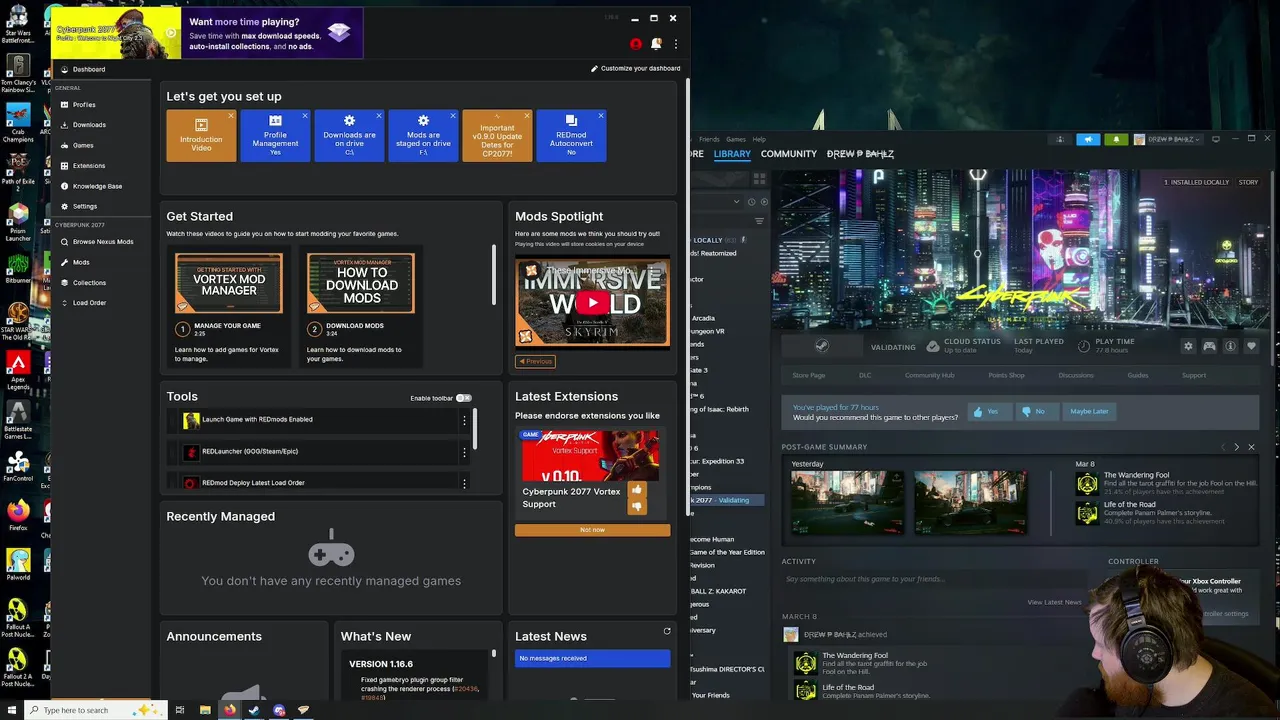Open Manage Your Game video thumbnail
1280x720 pixels.
coord(229,283)
